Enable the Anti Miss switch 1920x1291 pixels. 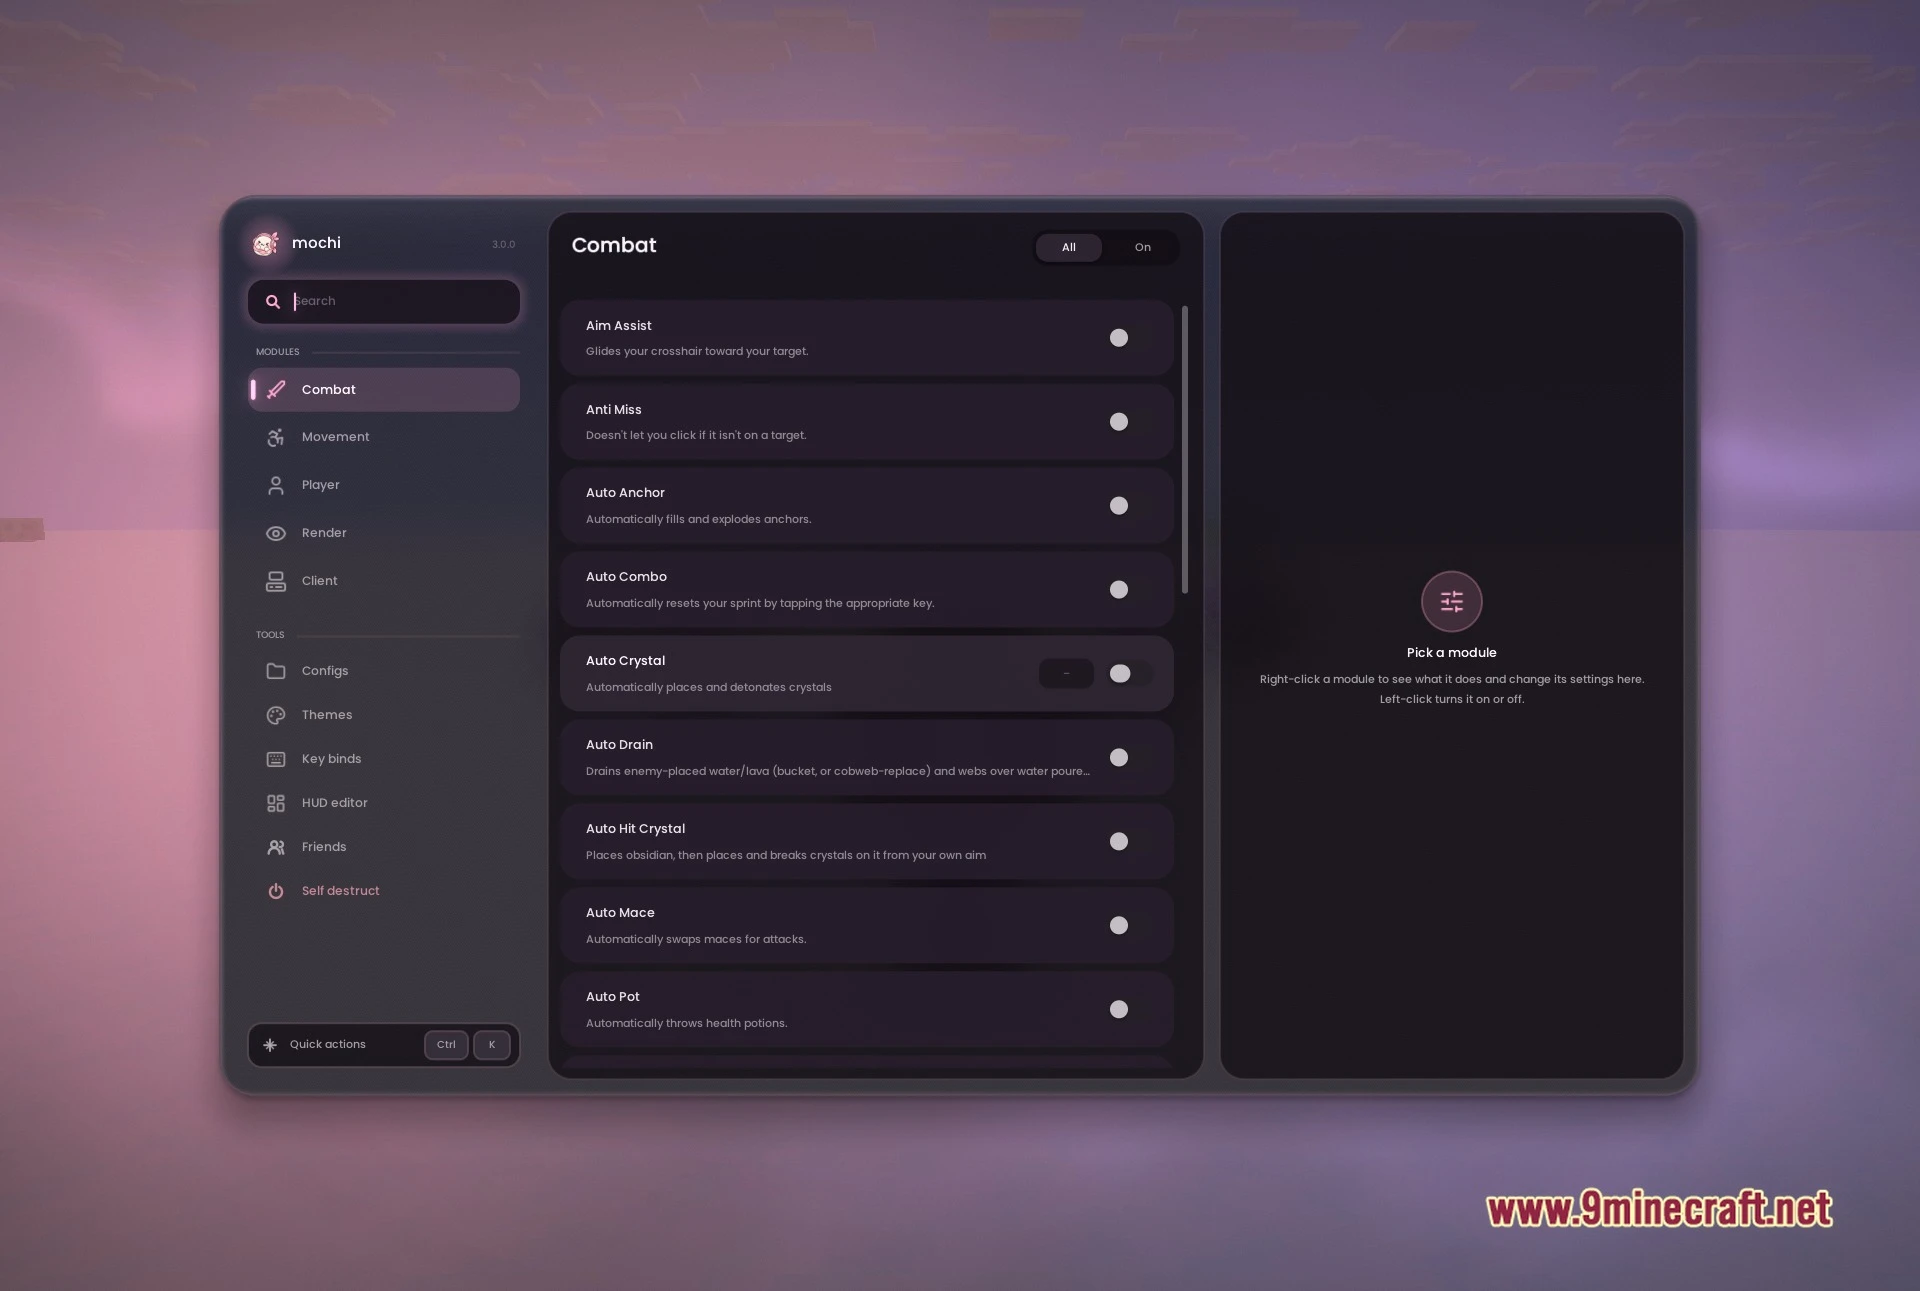(x=1129, y=422)
